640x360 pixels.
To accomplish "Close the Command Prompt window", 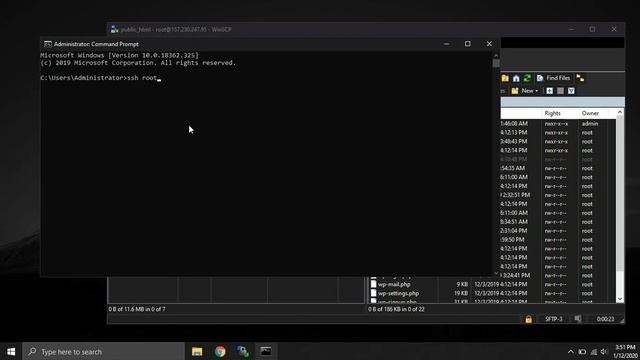I will tap(489, 44).
